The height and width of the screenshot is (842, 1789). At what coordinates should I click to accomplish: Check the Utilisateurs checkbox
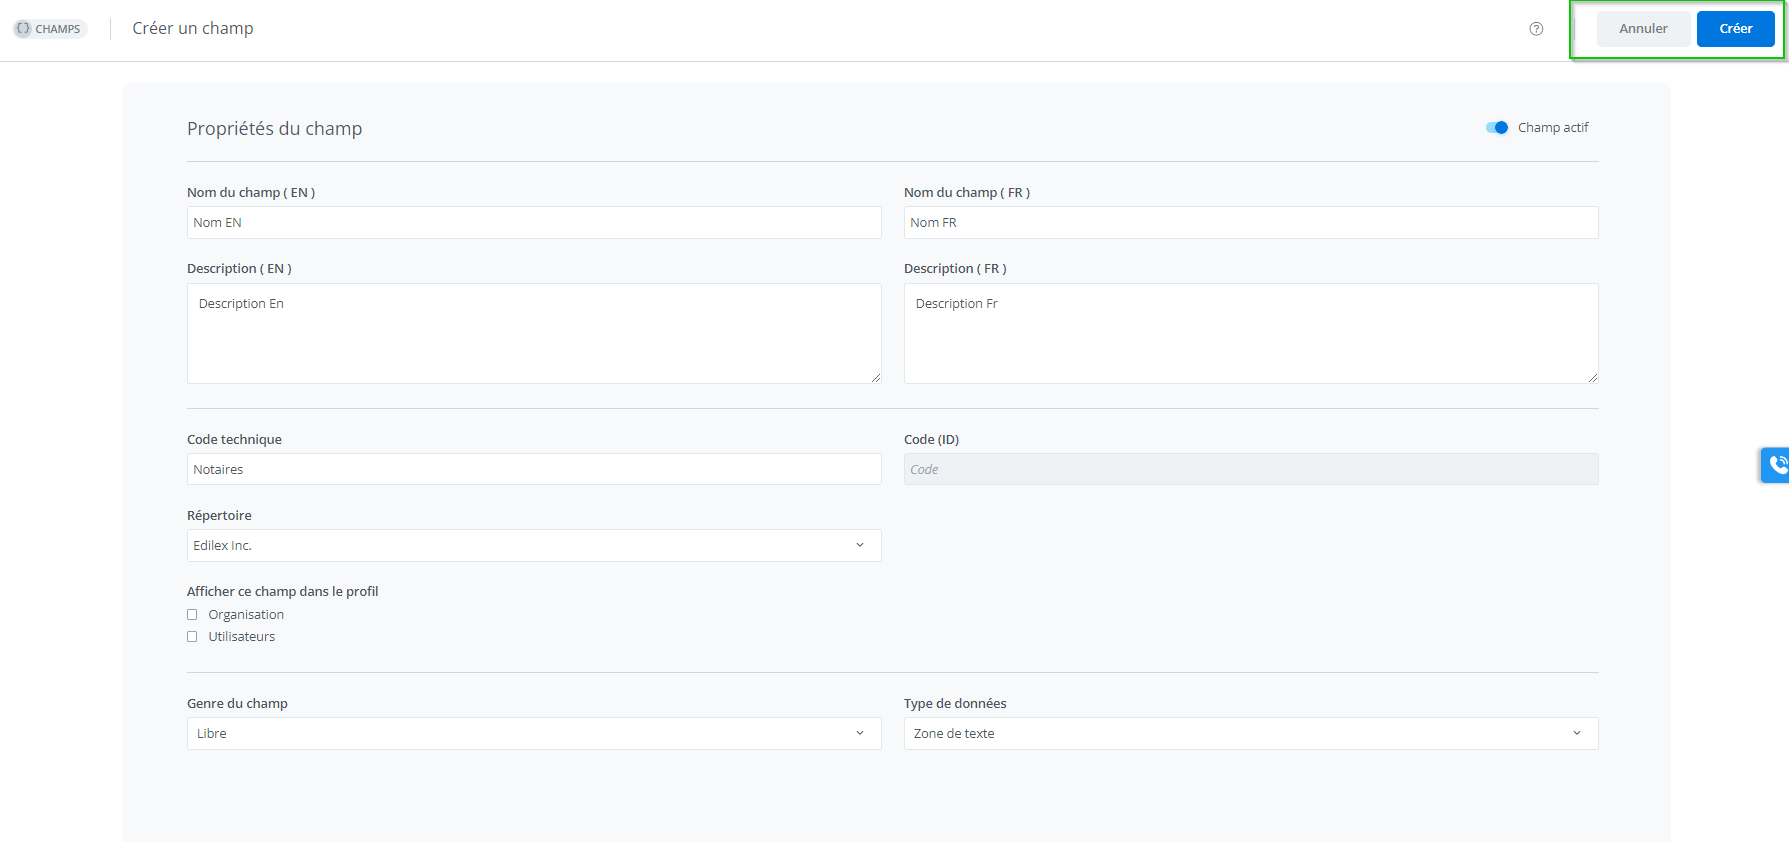192,637
